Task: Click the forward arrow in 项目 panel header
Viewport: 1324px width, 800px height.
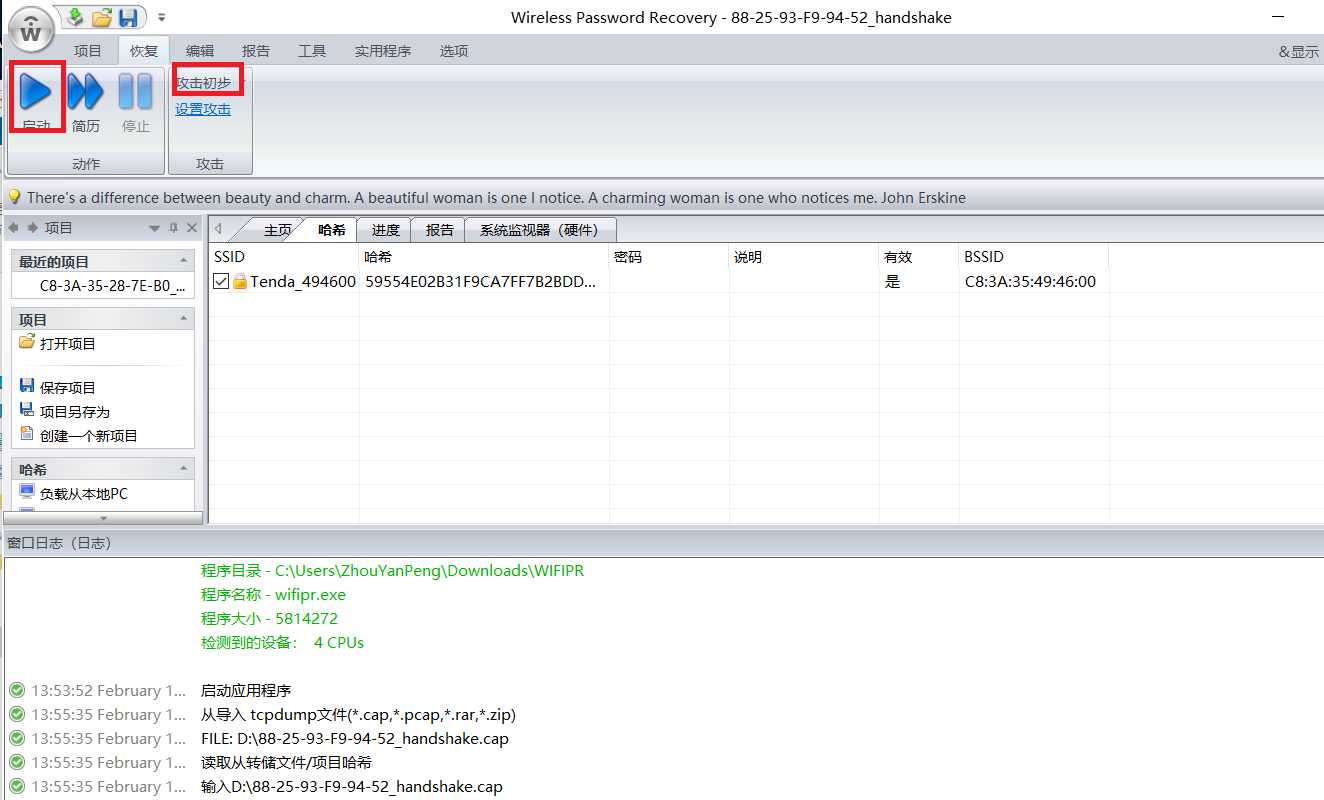Action: (33, 228)
